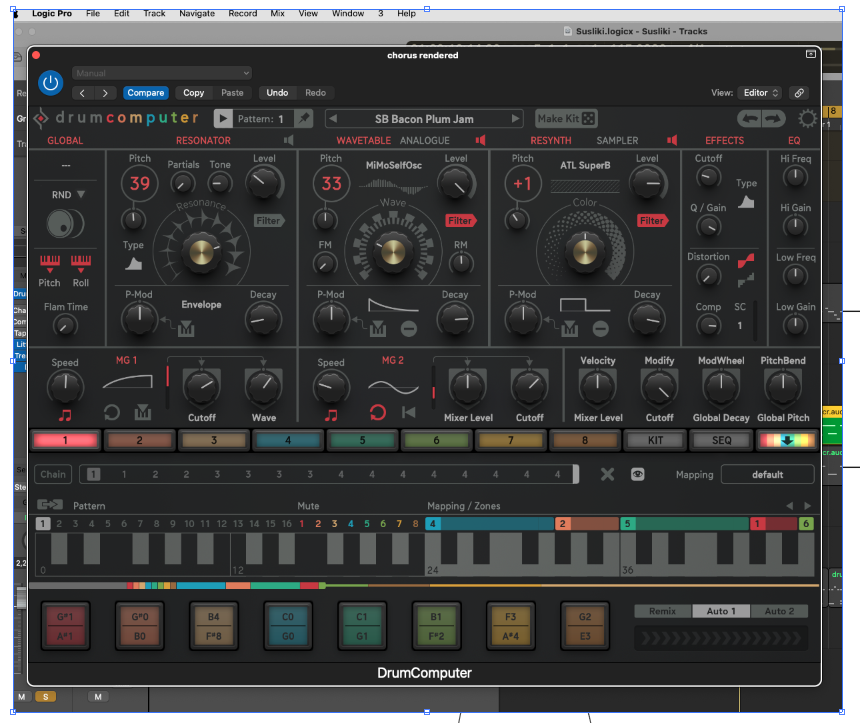Click the speaker icon next to Resonator section

290,140
